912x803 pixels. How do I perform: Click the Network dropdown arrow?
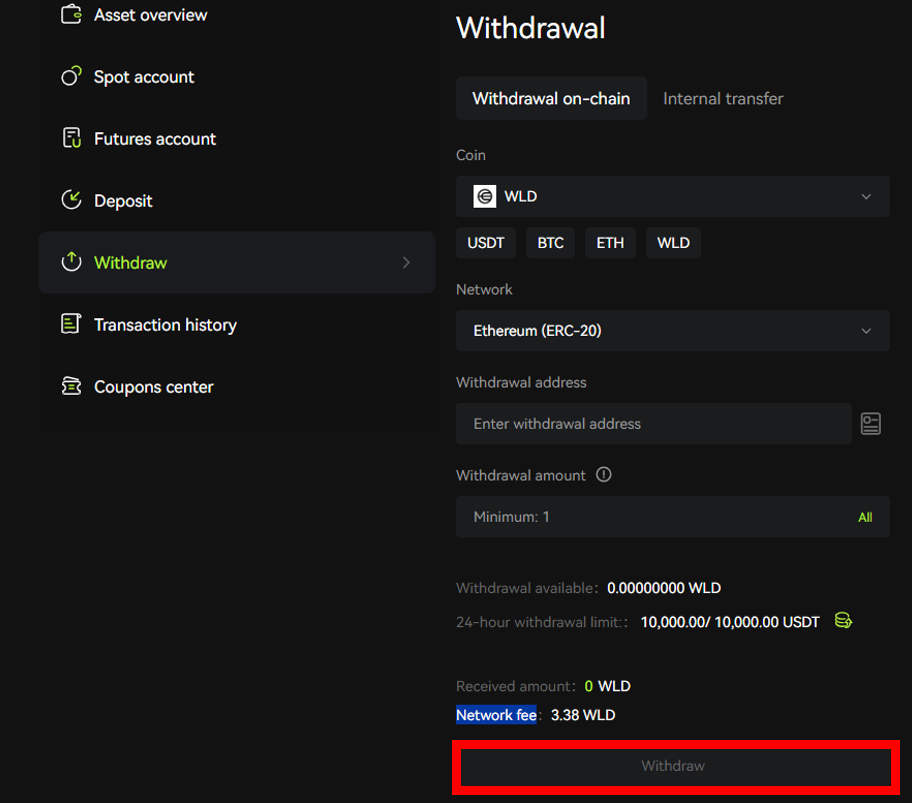tap(866, 331)
